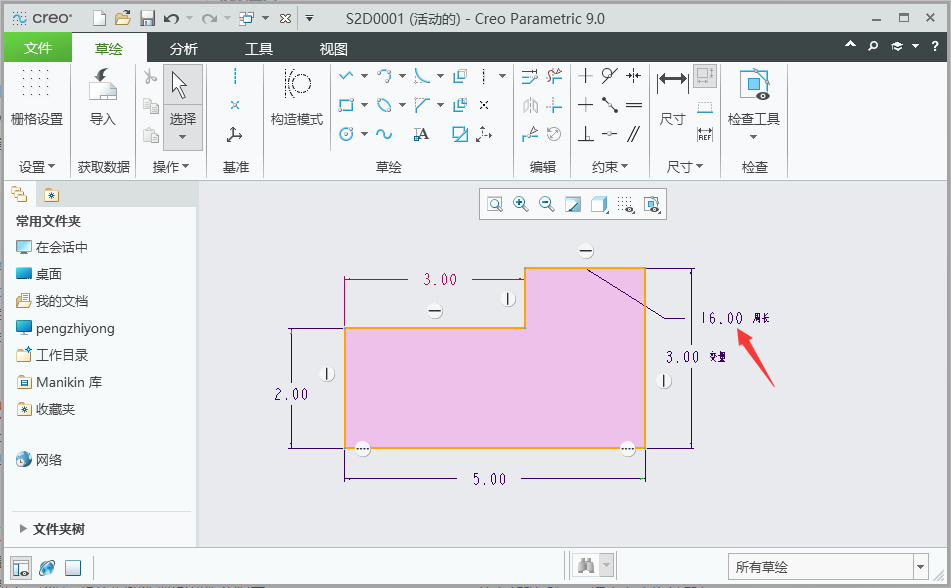Click the datum Point tool in the 基准 group
The width and height of the screenshot is (951, 588).
tap(235, 105)
